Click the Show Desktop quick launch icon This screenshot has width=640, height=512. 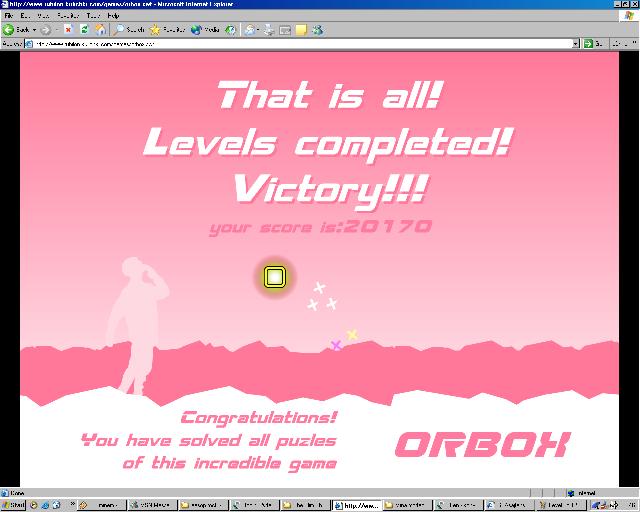(x=56, y=505)
